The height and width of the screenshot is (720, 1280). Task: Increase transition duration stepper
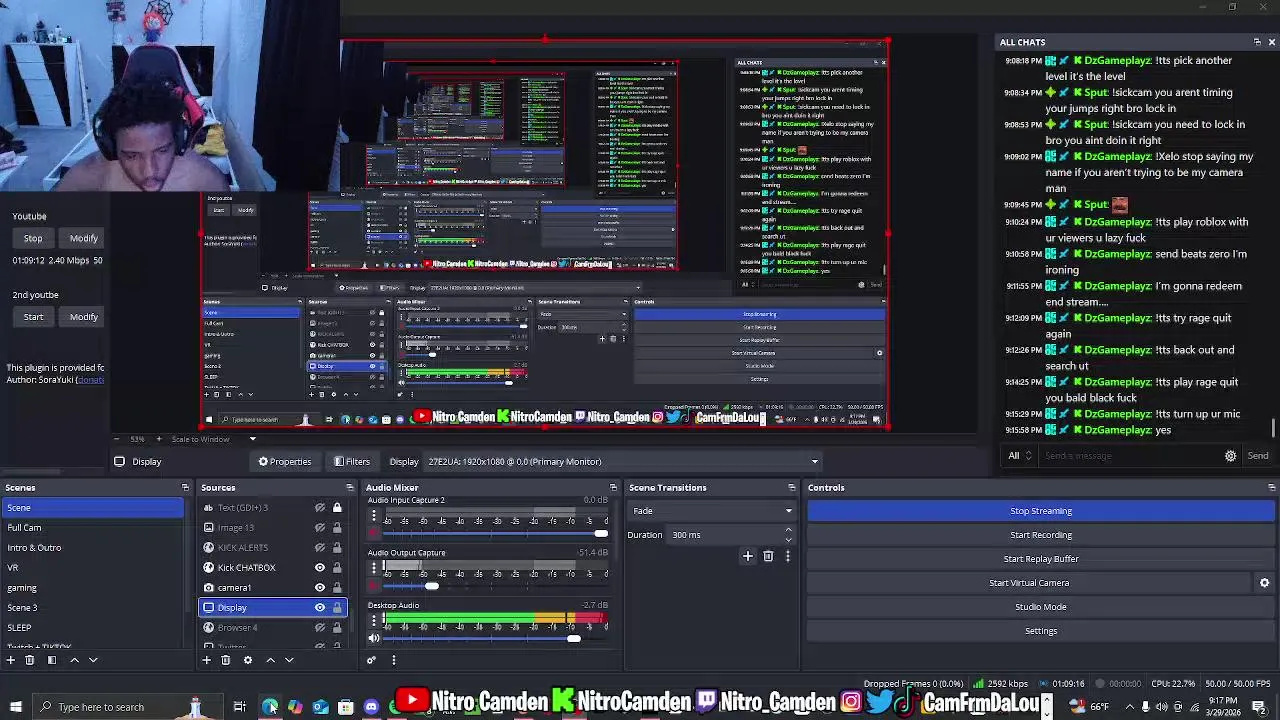point(788,530)
